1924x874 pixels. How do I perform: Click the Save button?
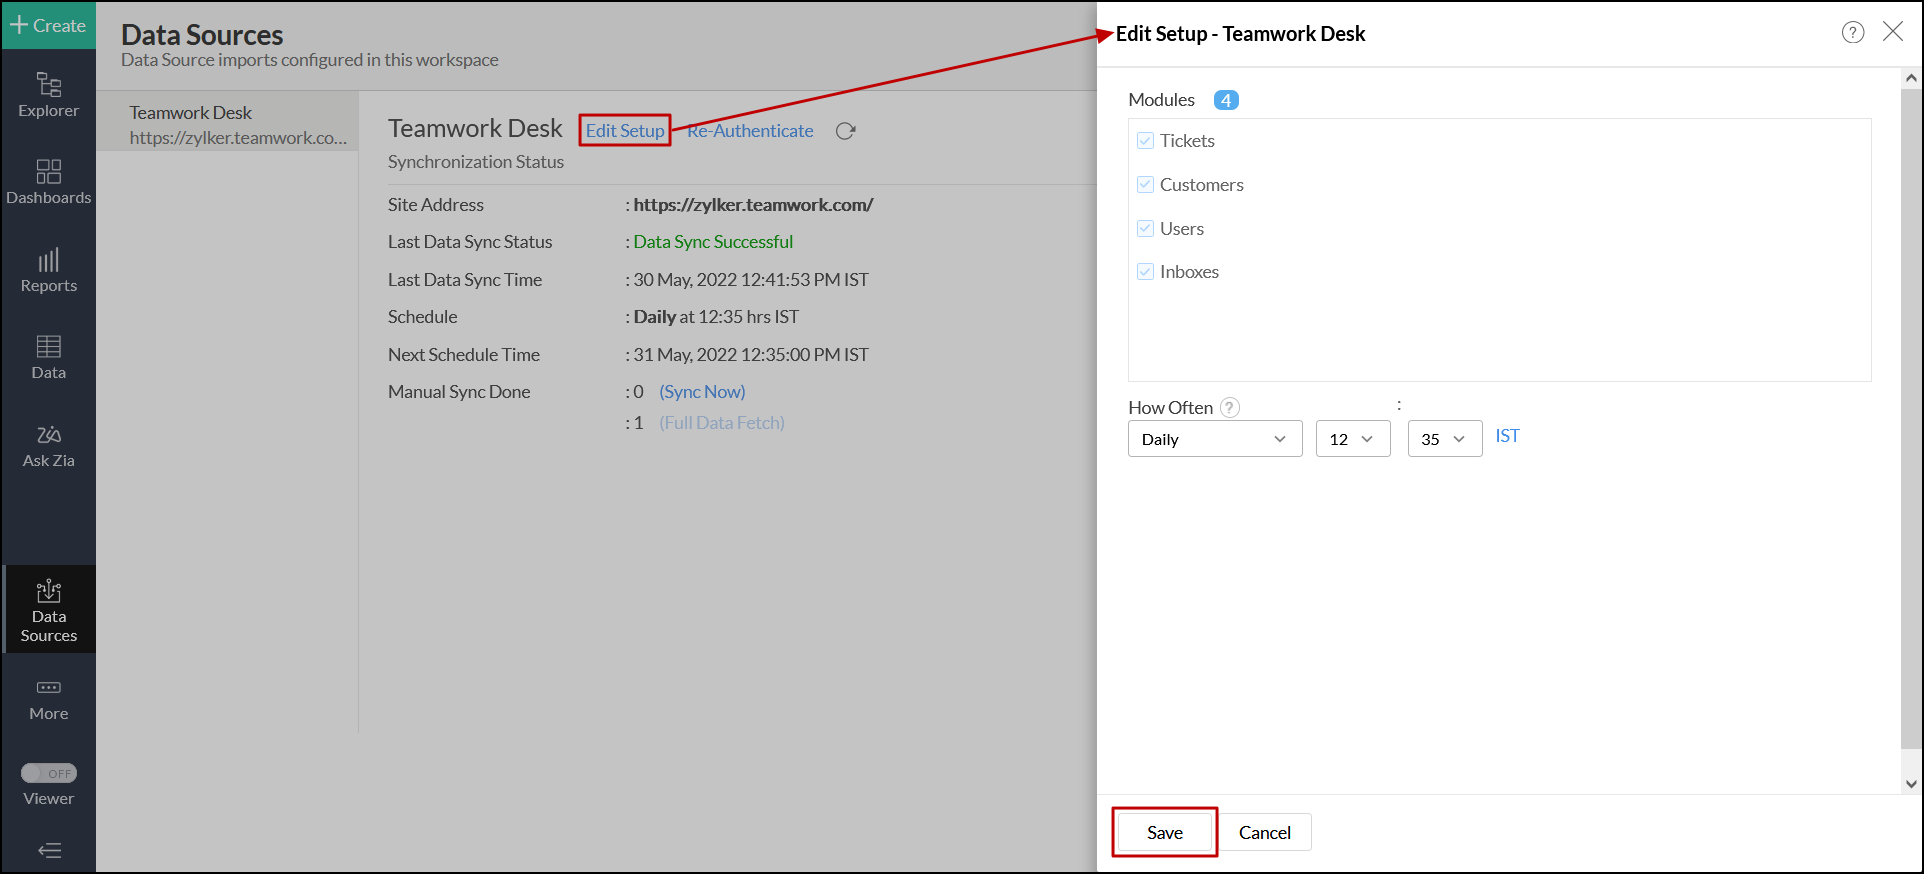tap(1164, 832)
